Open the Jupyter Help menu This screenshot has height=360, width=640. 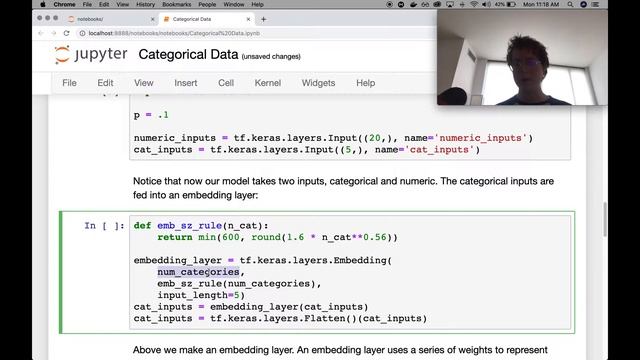point(365,83)
